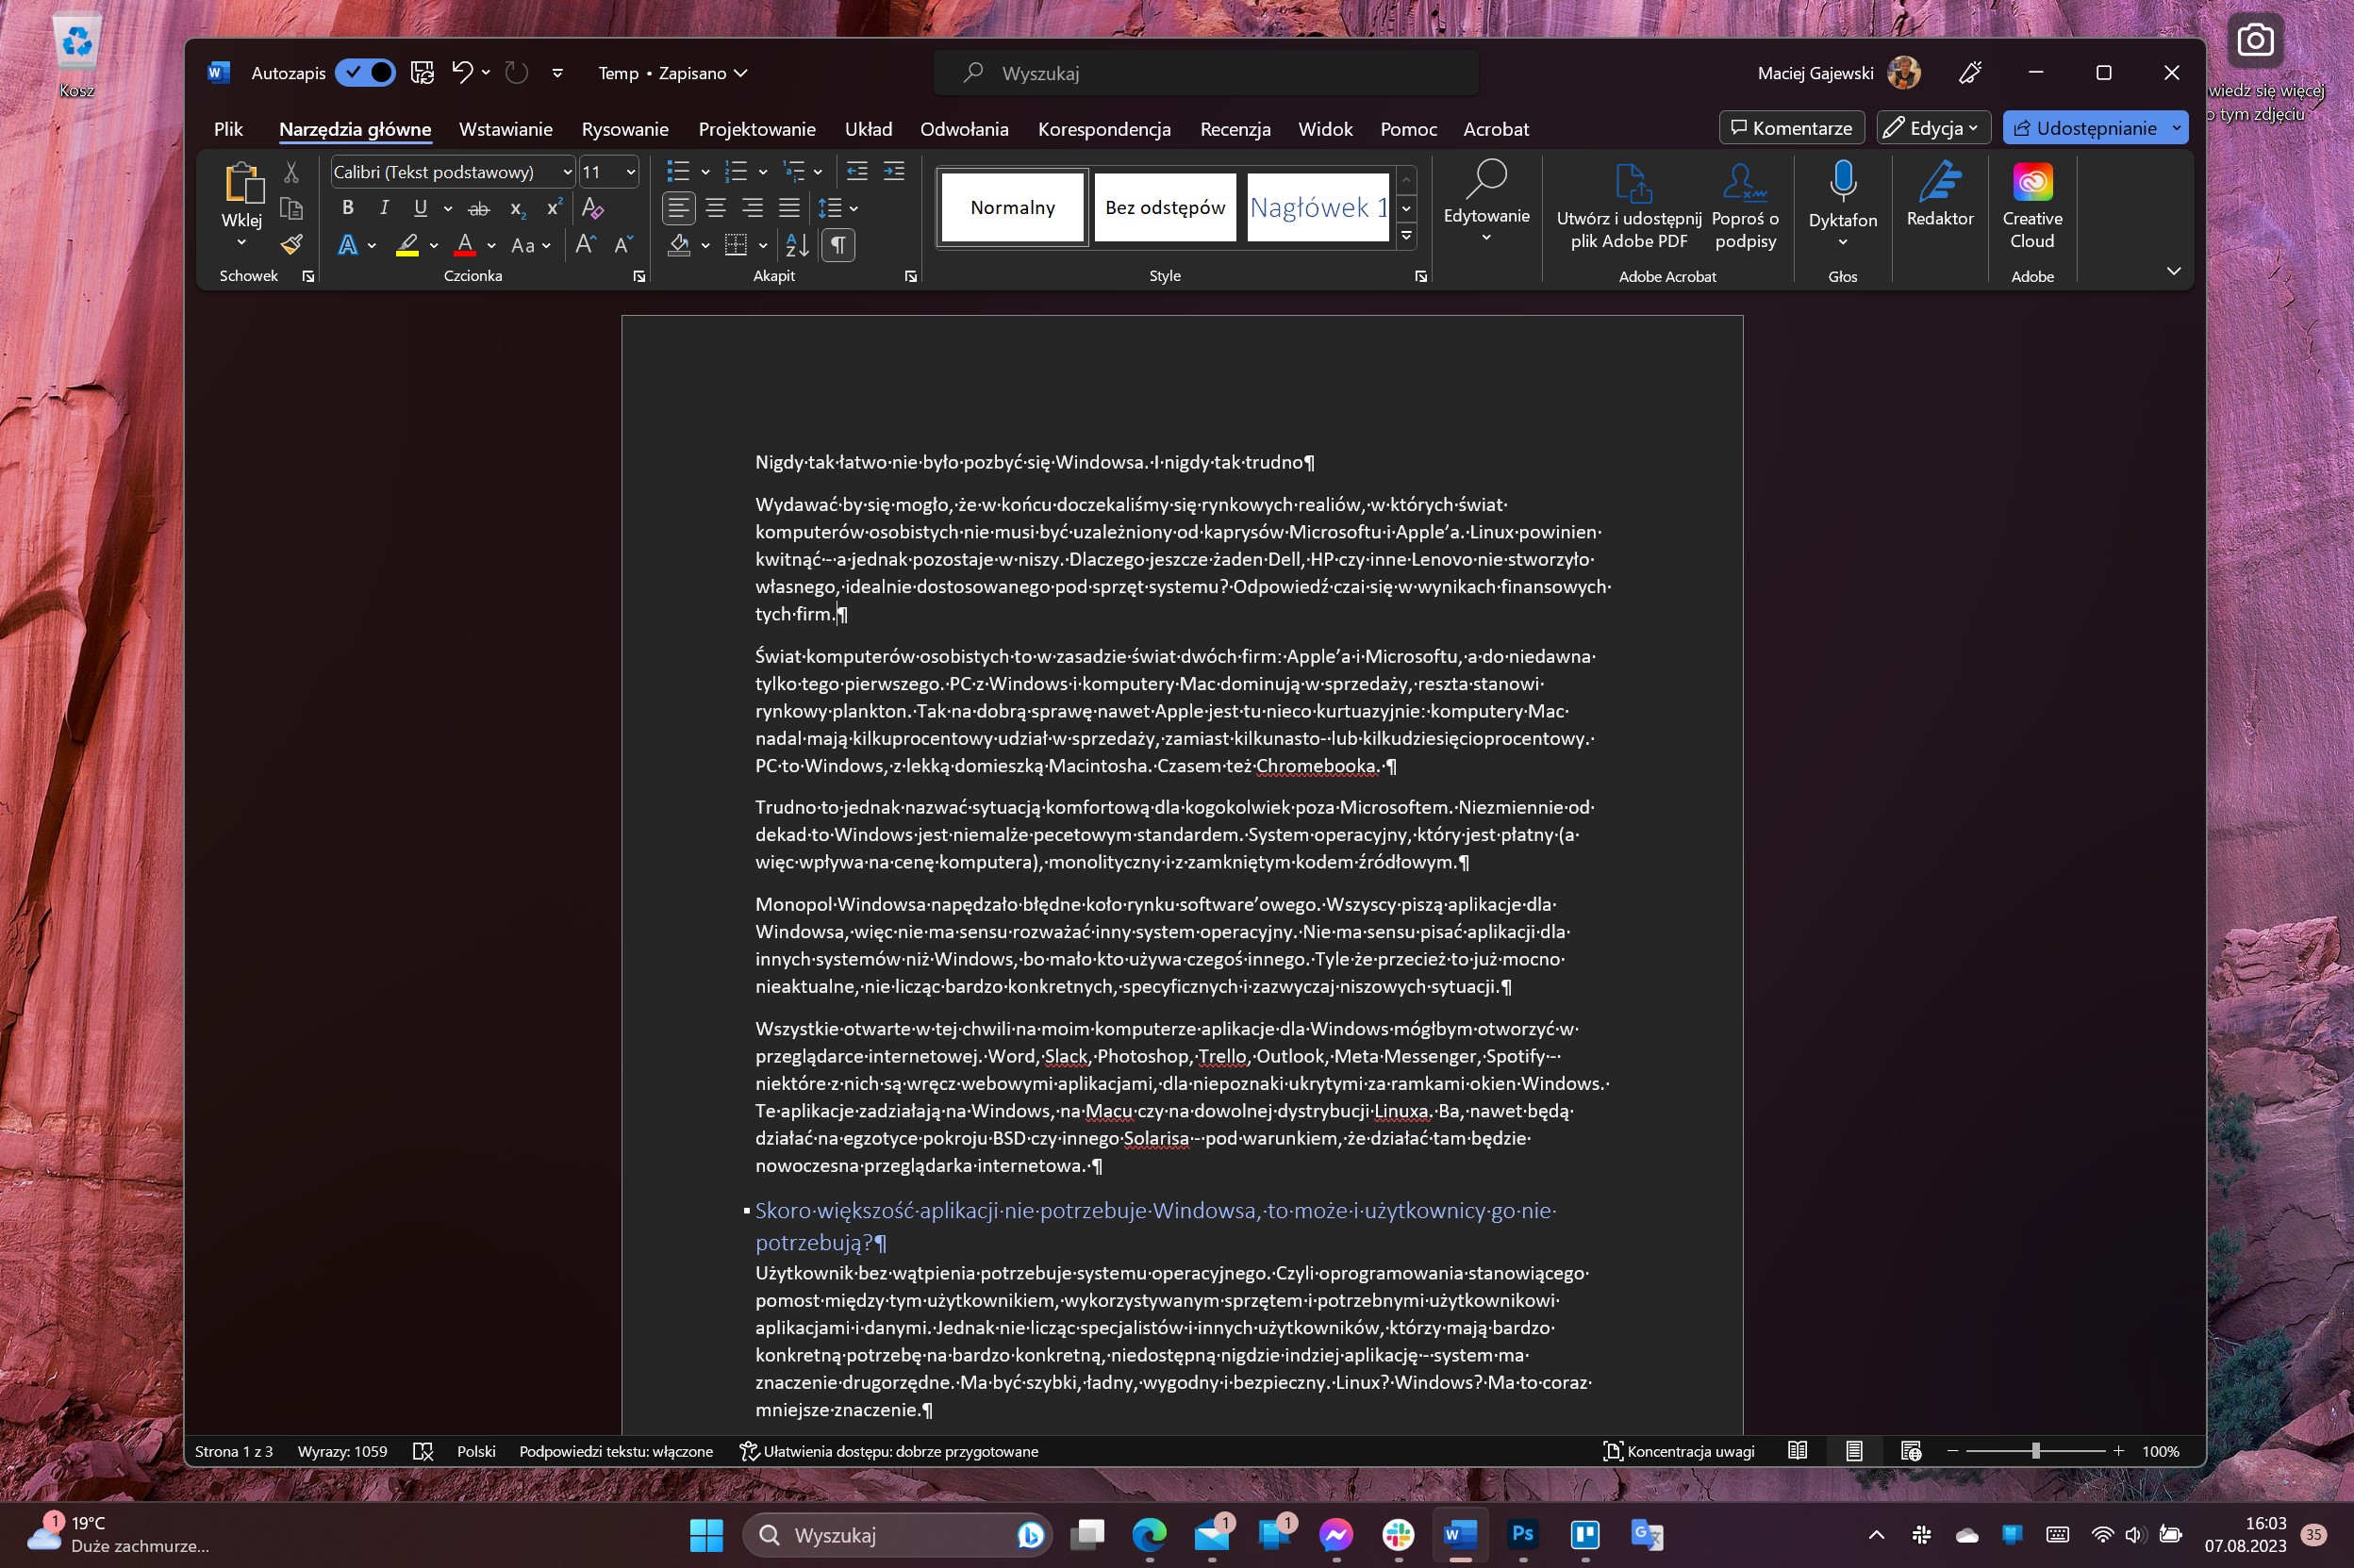Apply the Bez odstępów style
Image resolution: width=2354 pixels, height=1568 pixels.
click(1164, 207)
